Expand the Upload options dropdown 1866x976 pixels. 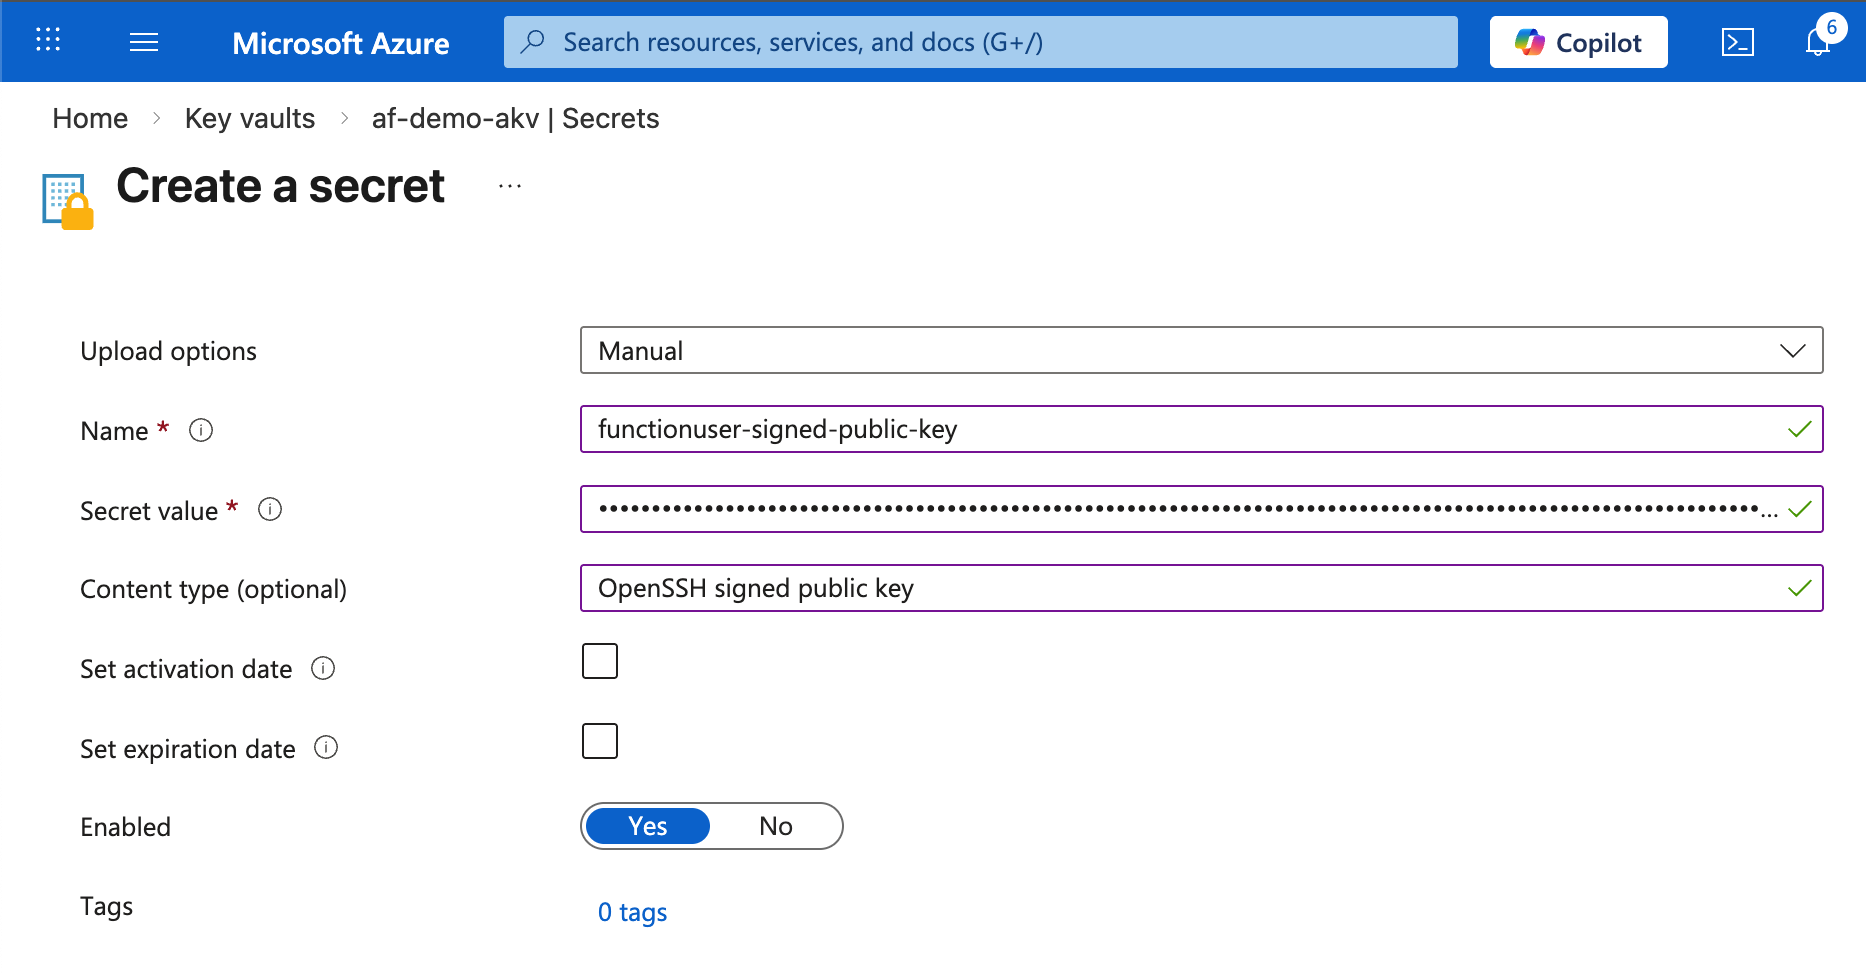[x=1201, y=351]
